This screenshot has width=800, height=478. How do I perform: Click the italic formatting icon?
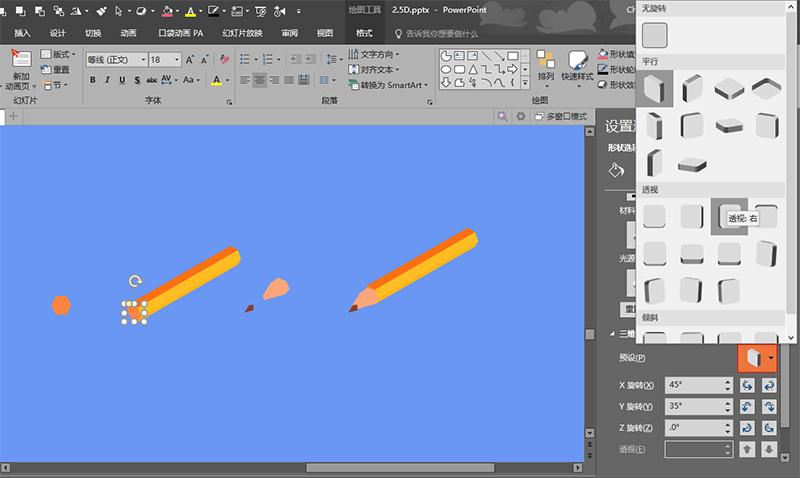pyautogui.click(x=107, y=80)
